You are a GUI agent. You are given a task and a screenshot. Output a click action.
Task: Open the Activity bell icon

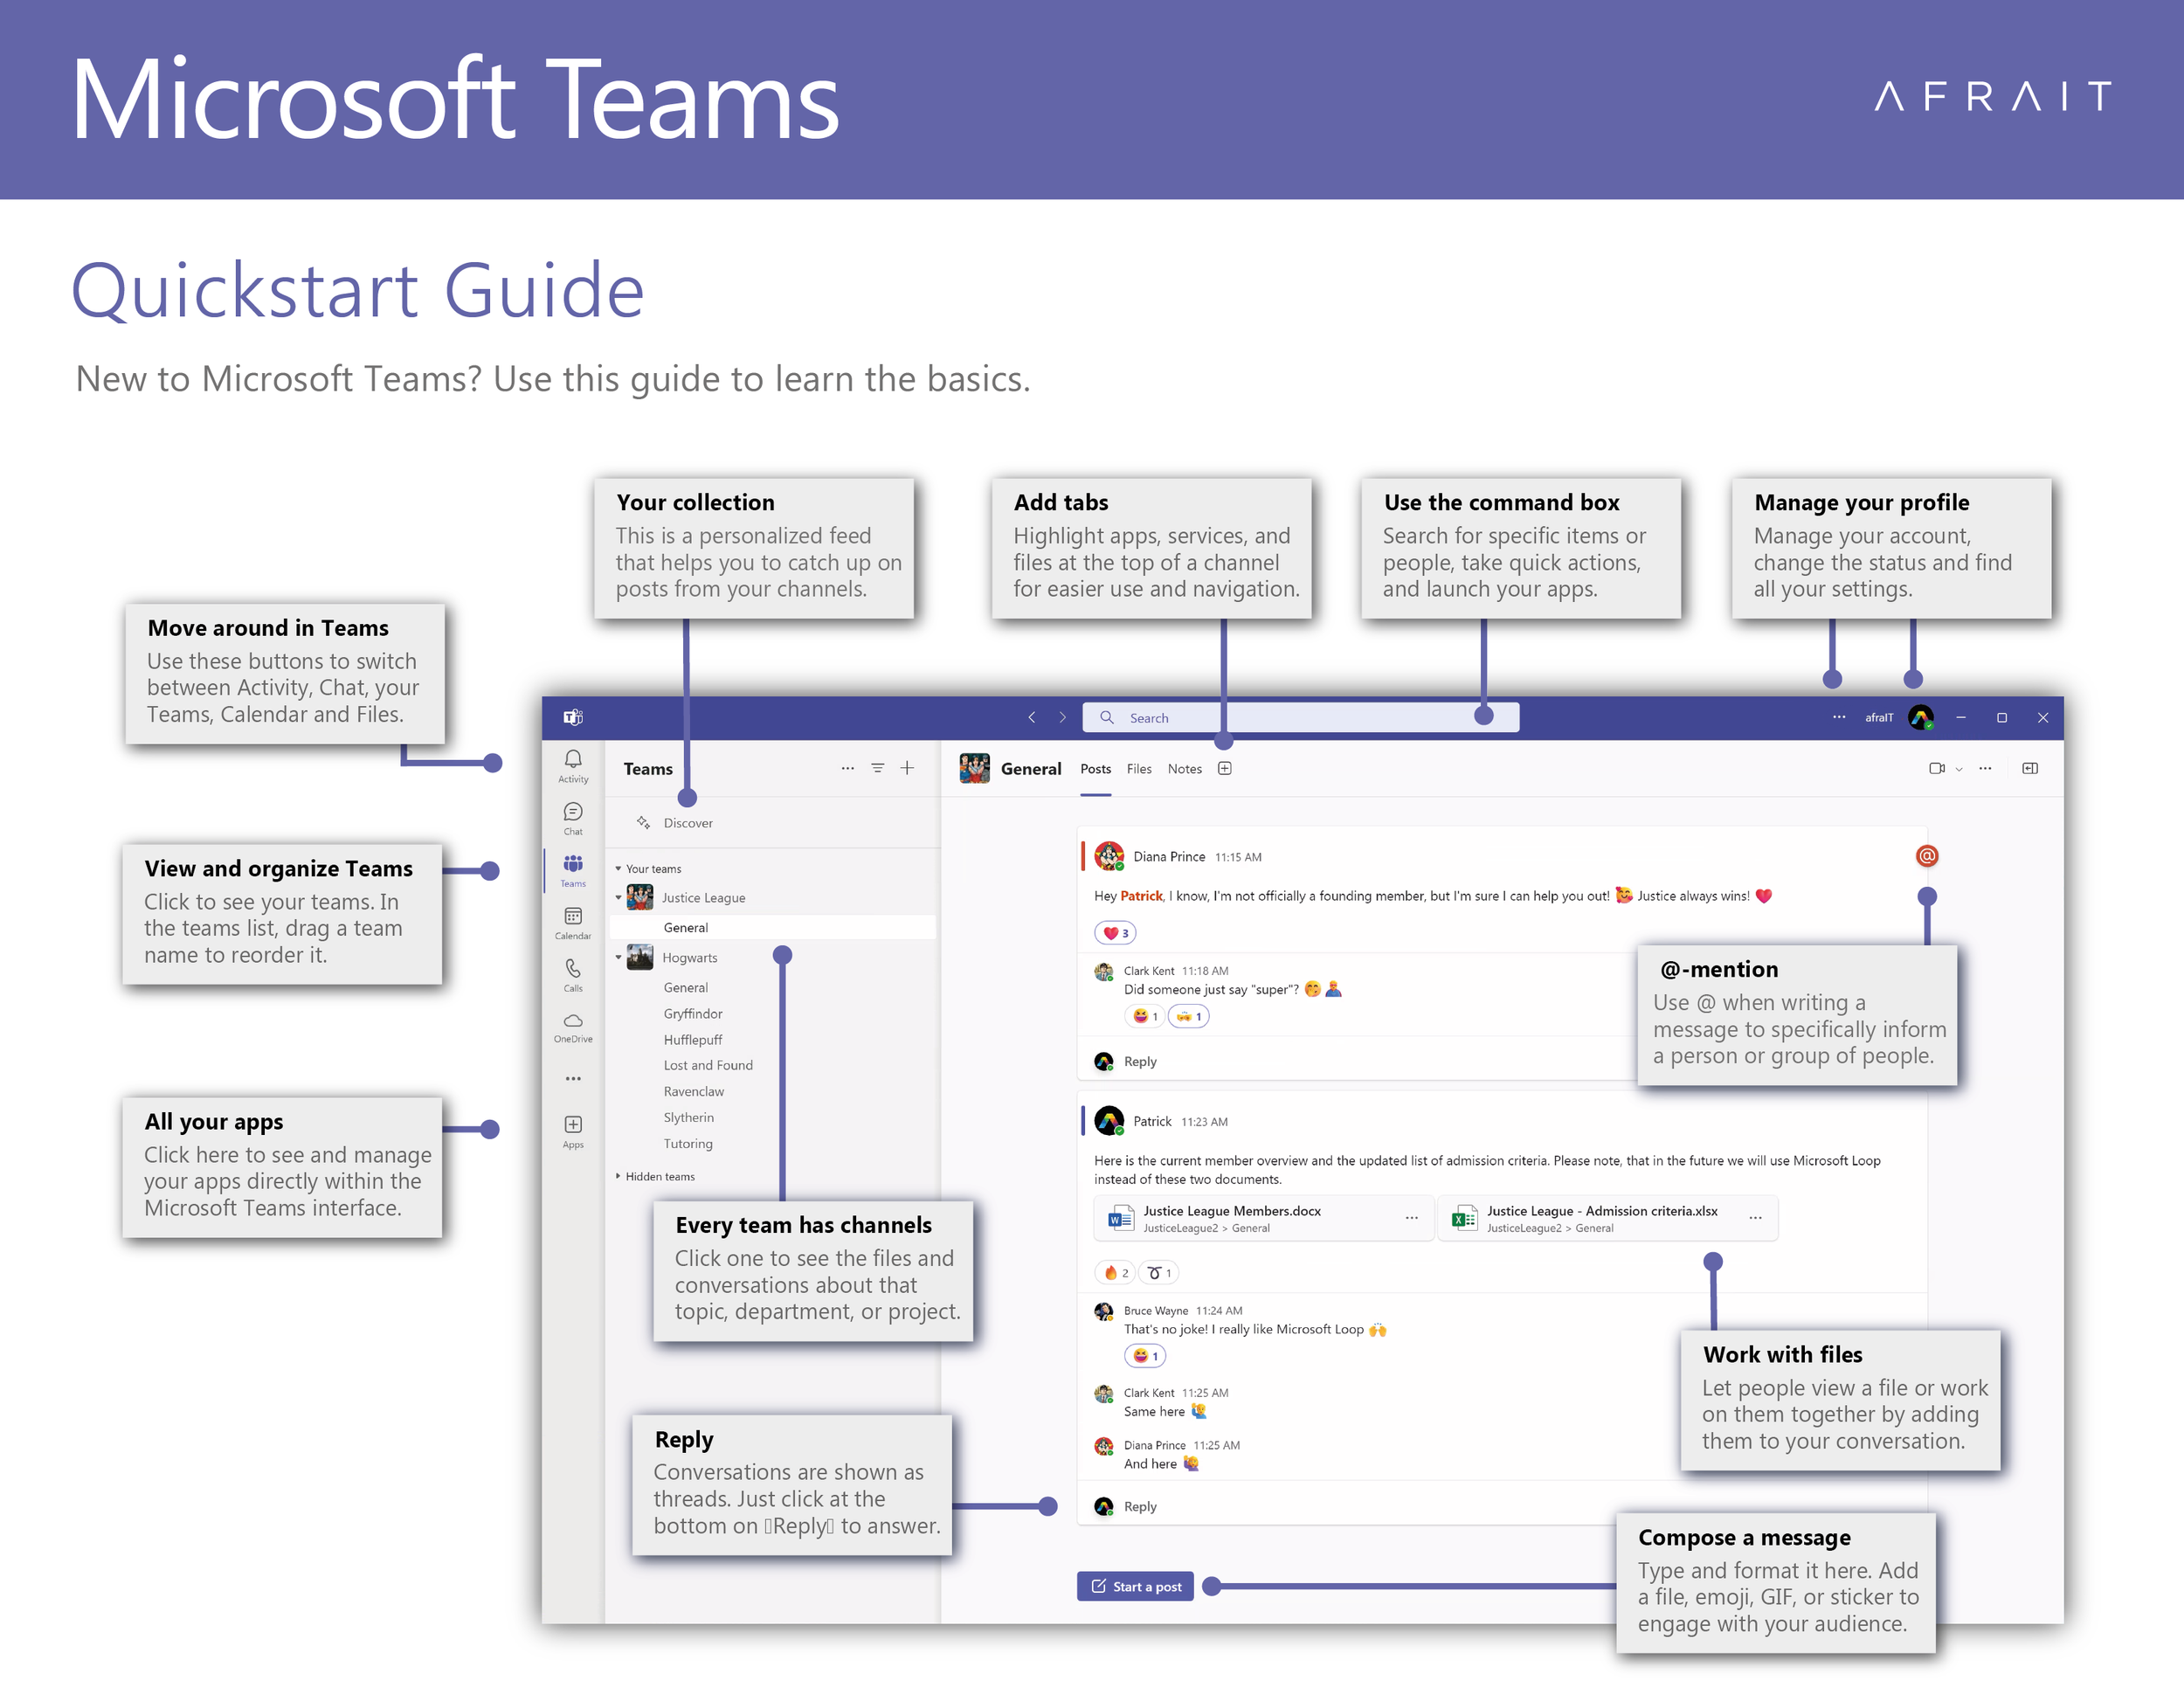[x=573, y=759]
